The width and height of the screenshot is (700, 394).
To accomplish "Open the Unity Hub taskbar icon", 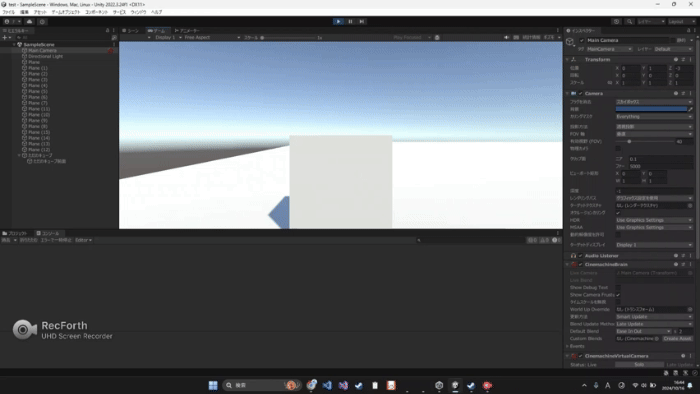I will [x=439, y=385].
